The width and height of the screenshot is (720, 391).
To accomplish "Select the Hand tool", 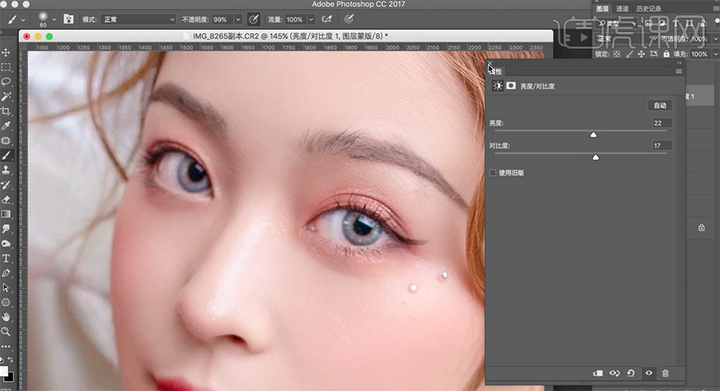I will [6, 317].
